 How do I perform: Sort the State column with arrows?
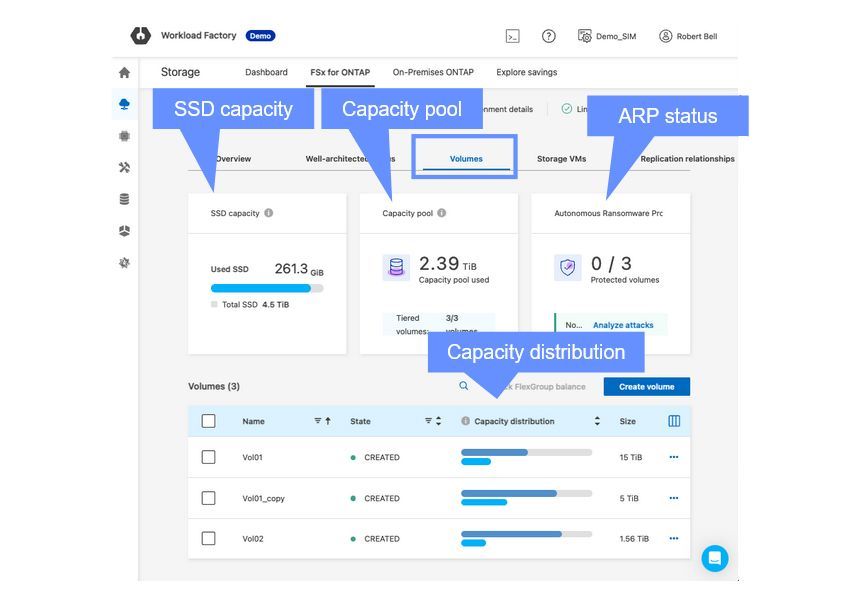439,421
